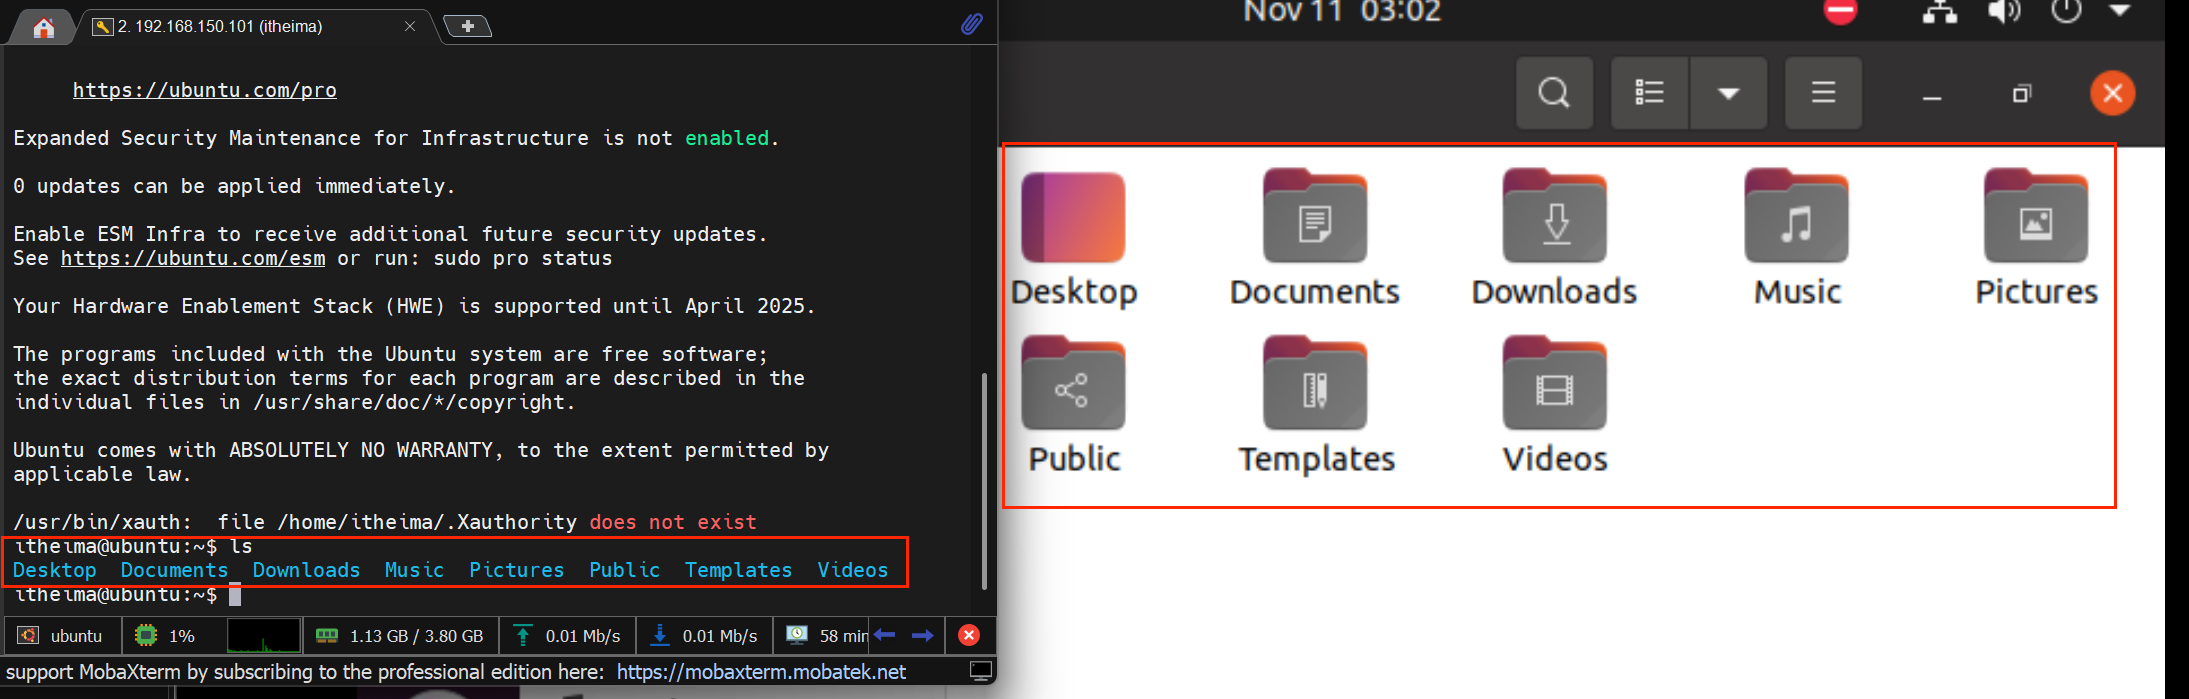2189x699 pixels.
Task: Open the https://mobaxterm.mobatek.net link
Action: (761, 672)
